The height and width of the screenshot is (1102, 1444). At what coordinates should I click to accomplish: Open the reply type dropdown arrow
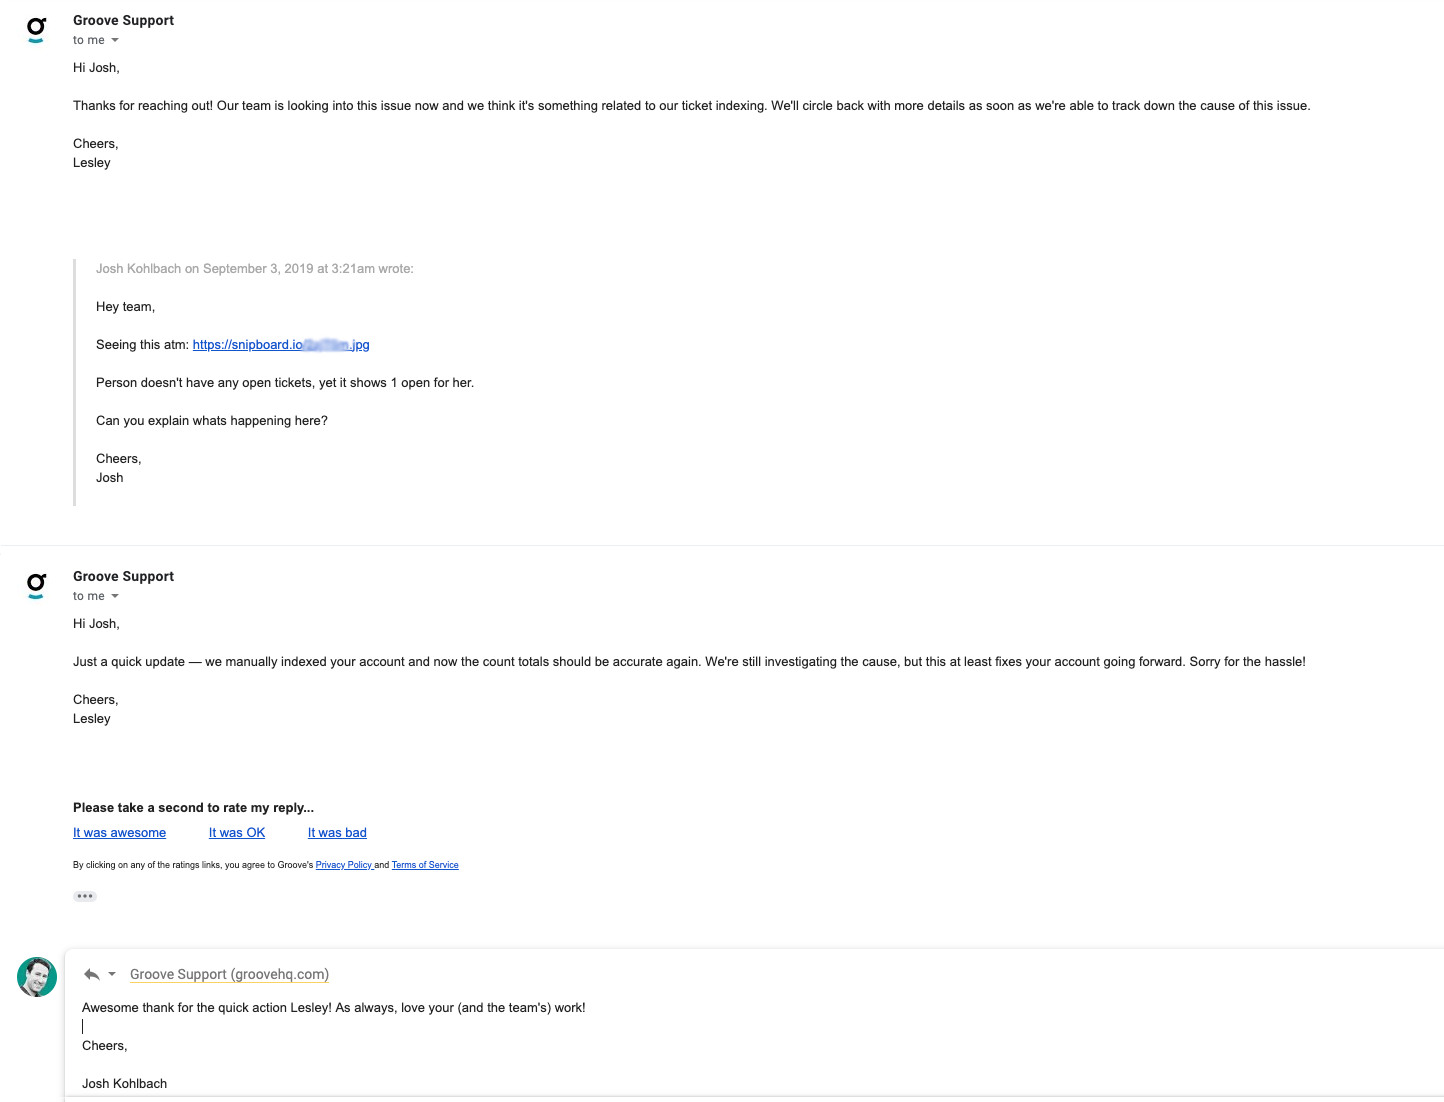[x=112, y=974]
